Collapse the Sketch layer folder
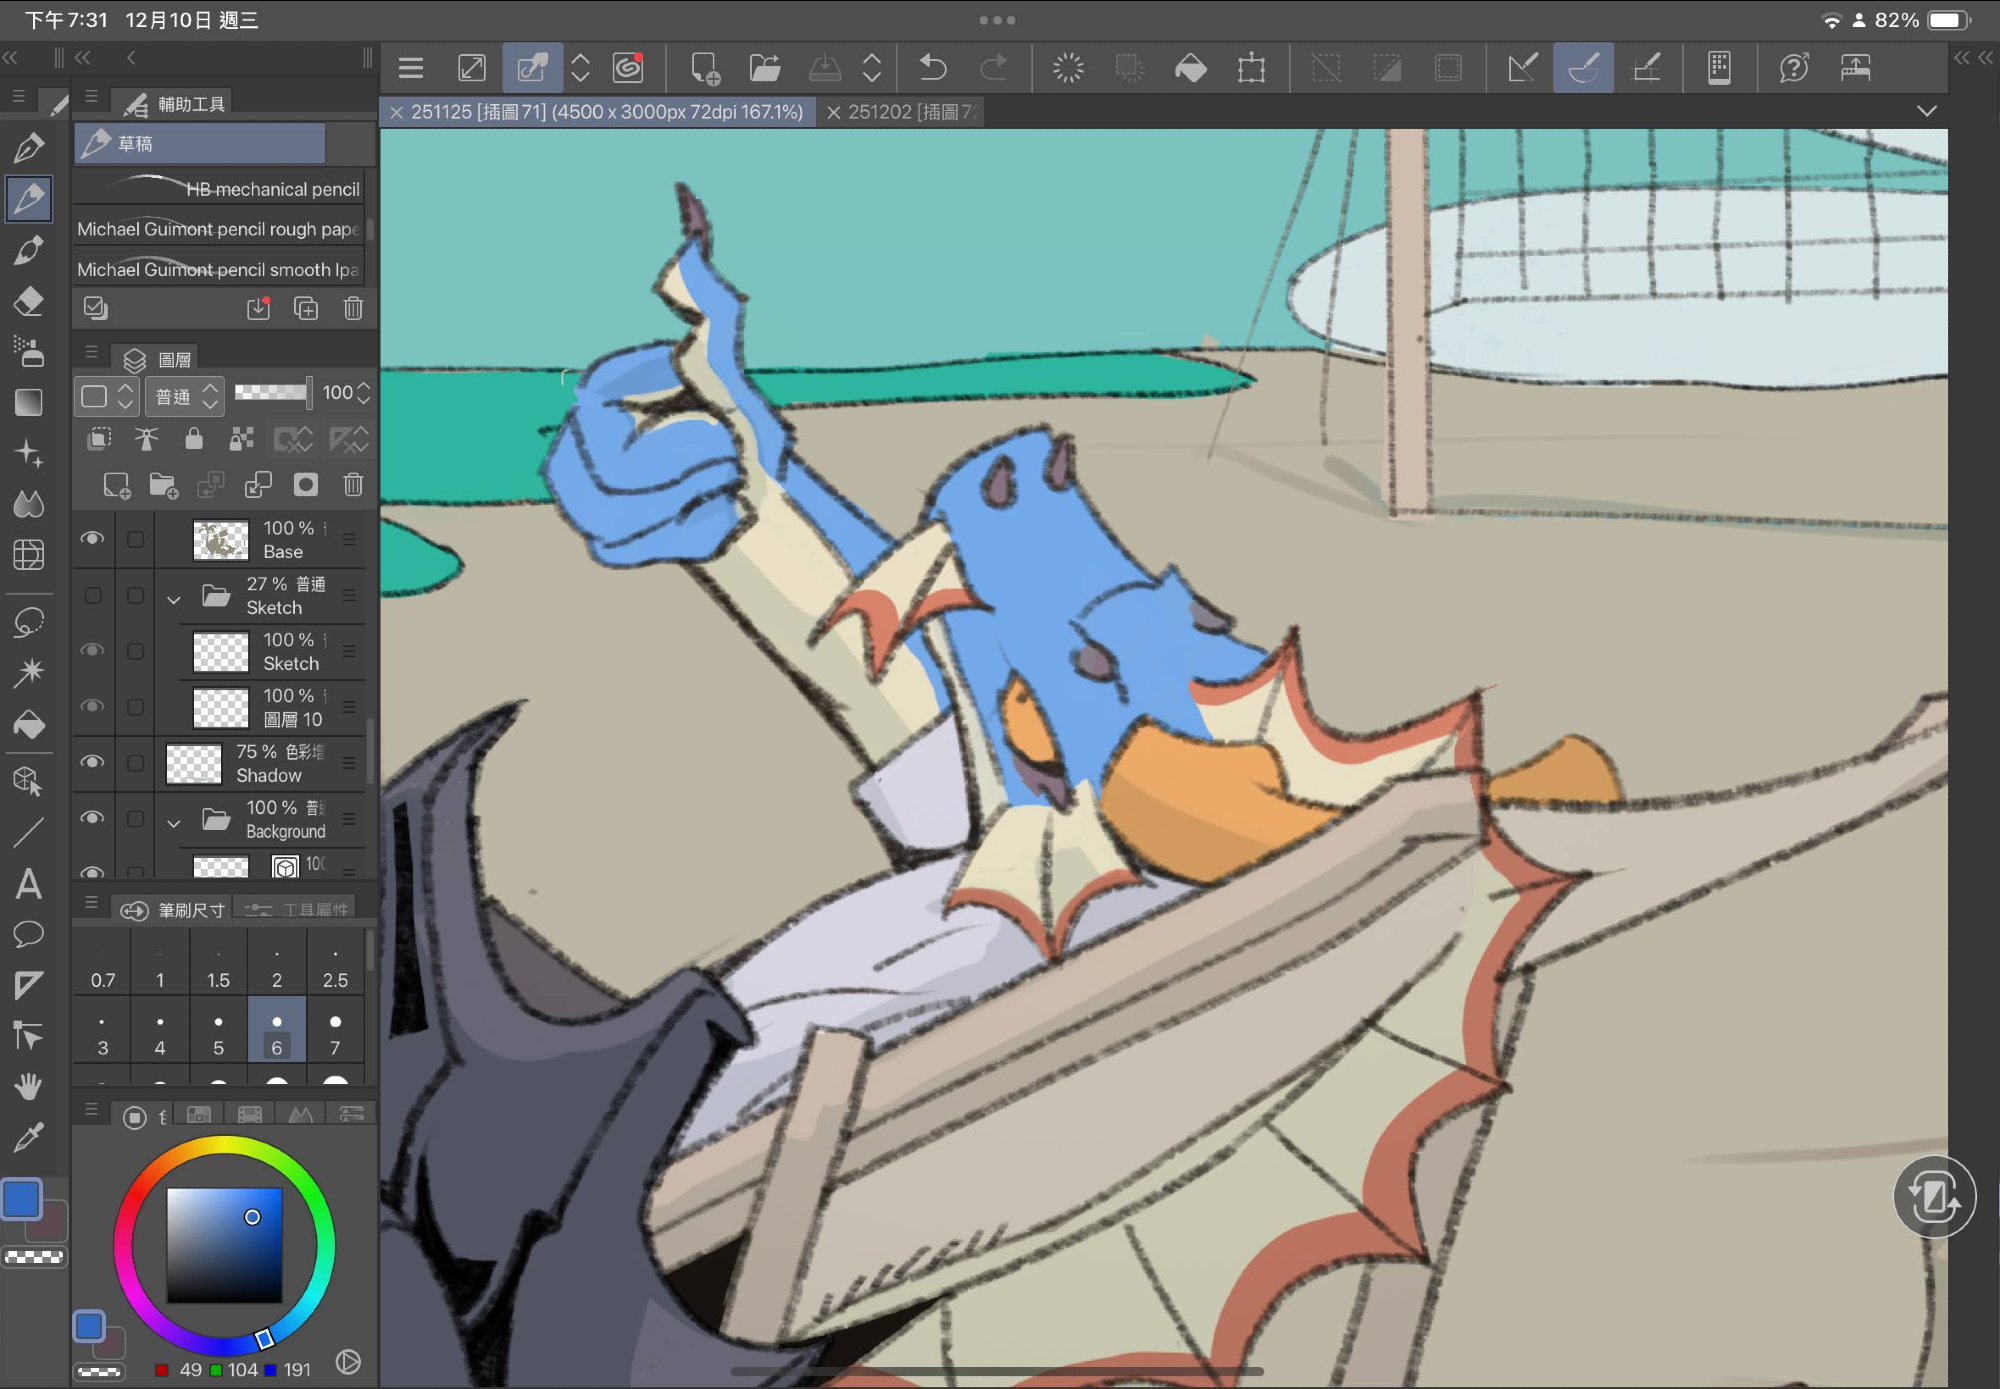Image resolution: width=2000 pixels, height=1389 pixels. 174,599
